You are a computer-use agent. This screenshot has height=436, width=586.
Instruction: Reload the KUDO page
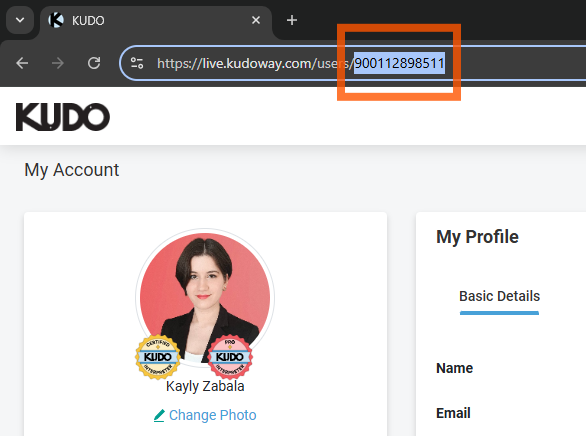[x=94, y=63]
